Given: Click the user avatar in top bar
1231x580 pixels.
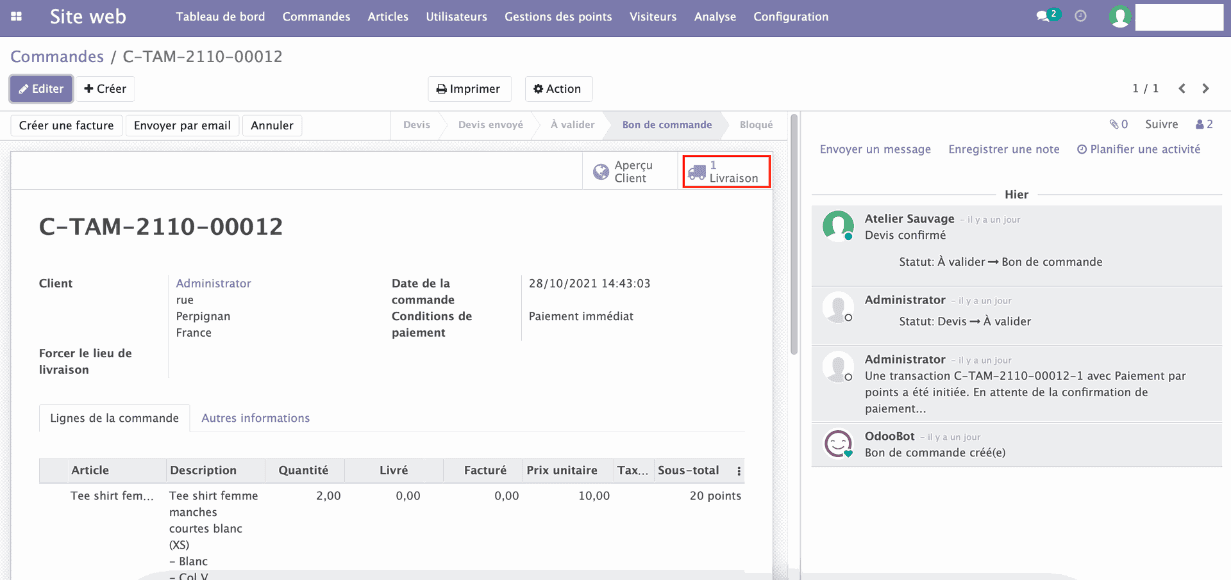Looking at the screenshot, I should pos(1119,16).
